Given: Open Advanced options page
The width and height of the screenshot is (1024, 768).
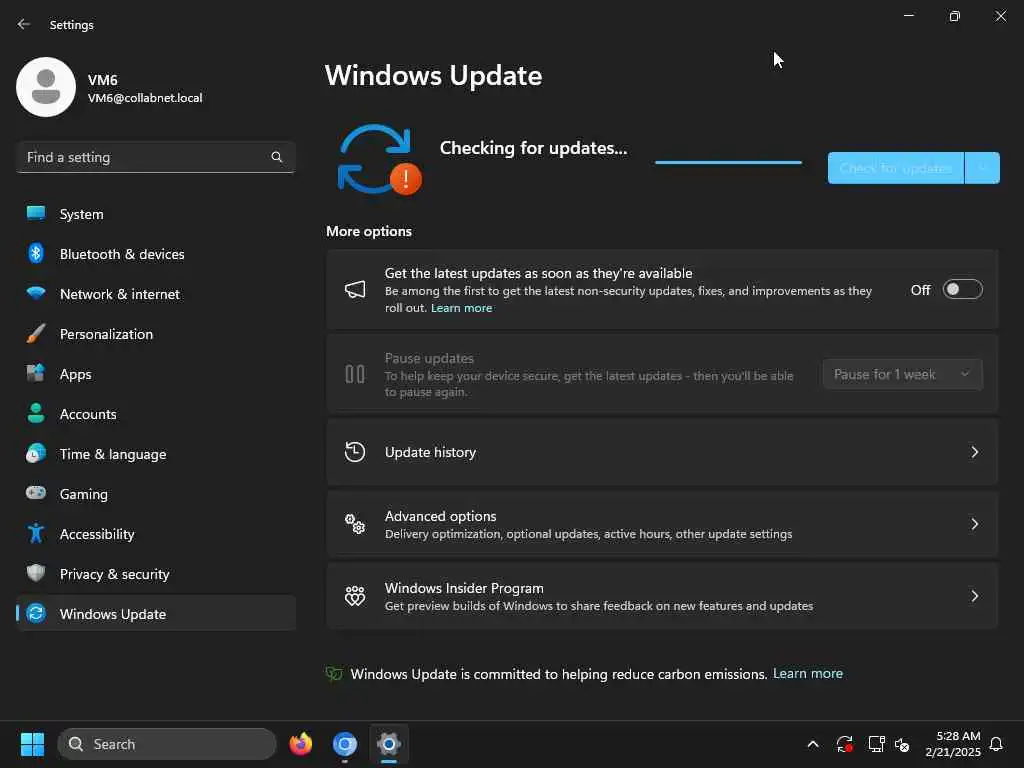Looking at the screenshot, I should point(662,524).
